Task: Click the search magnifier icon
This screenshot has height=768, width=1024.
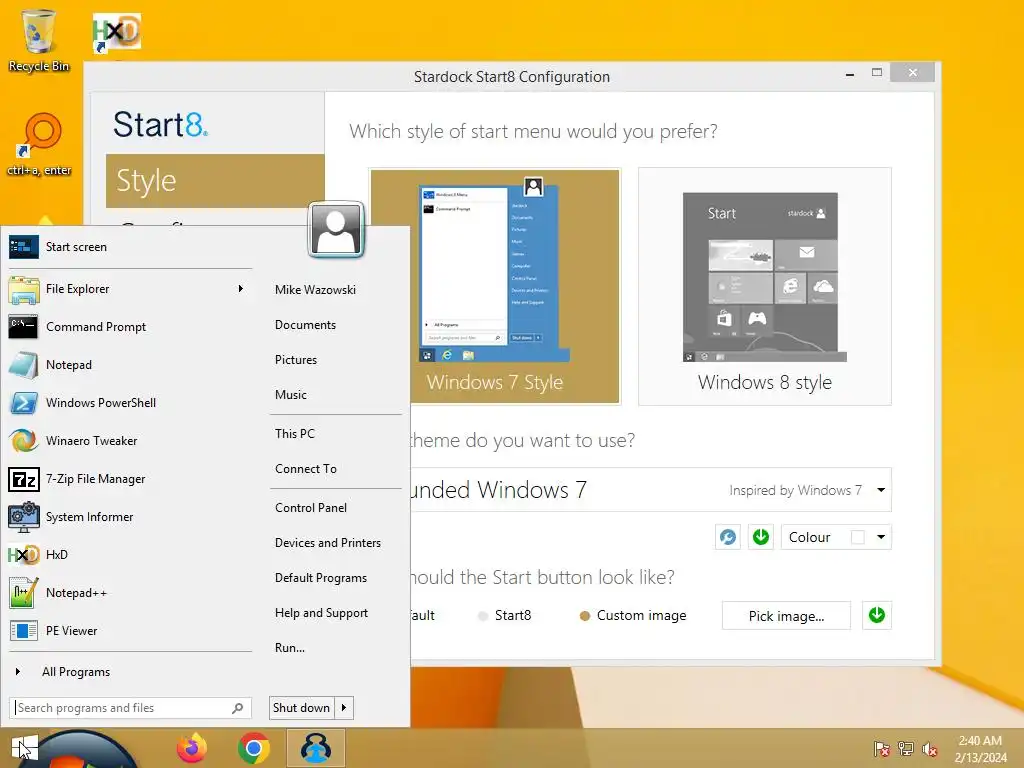Action: 238,708
